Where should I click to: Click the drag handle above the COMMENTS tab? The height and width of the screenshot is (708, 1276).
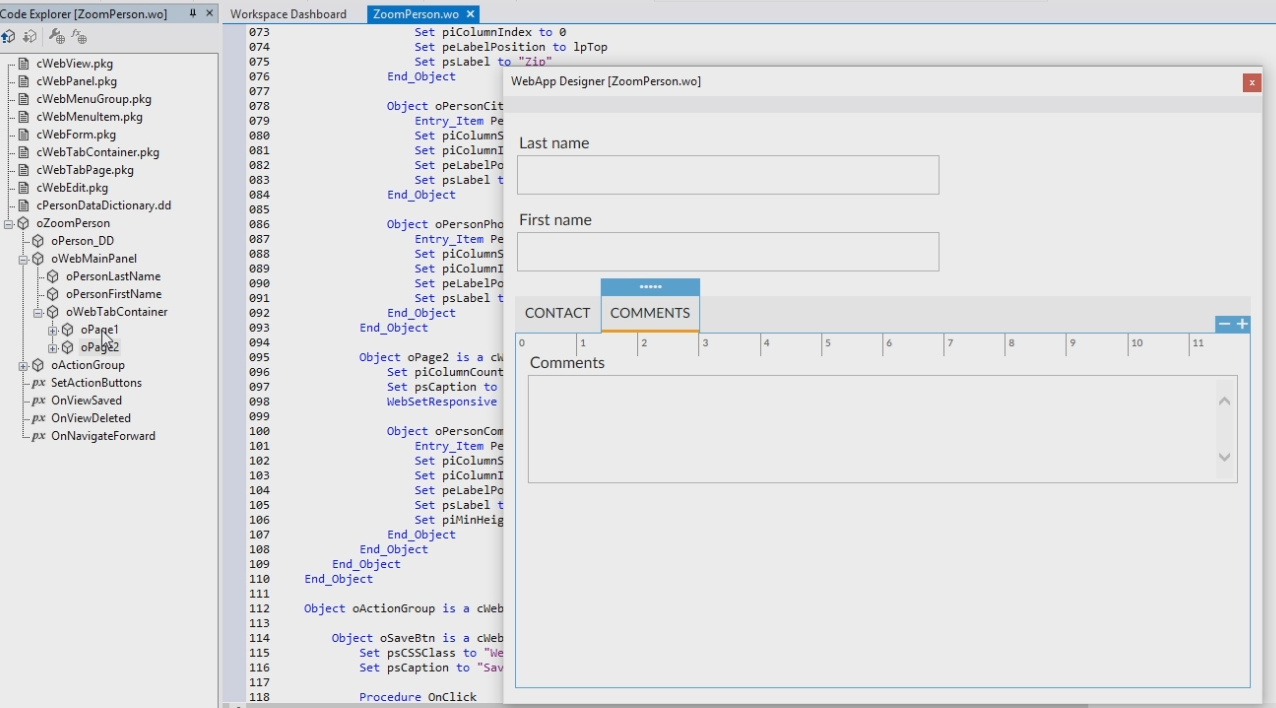point(650,287)
